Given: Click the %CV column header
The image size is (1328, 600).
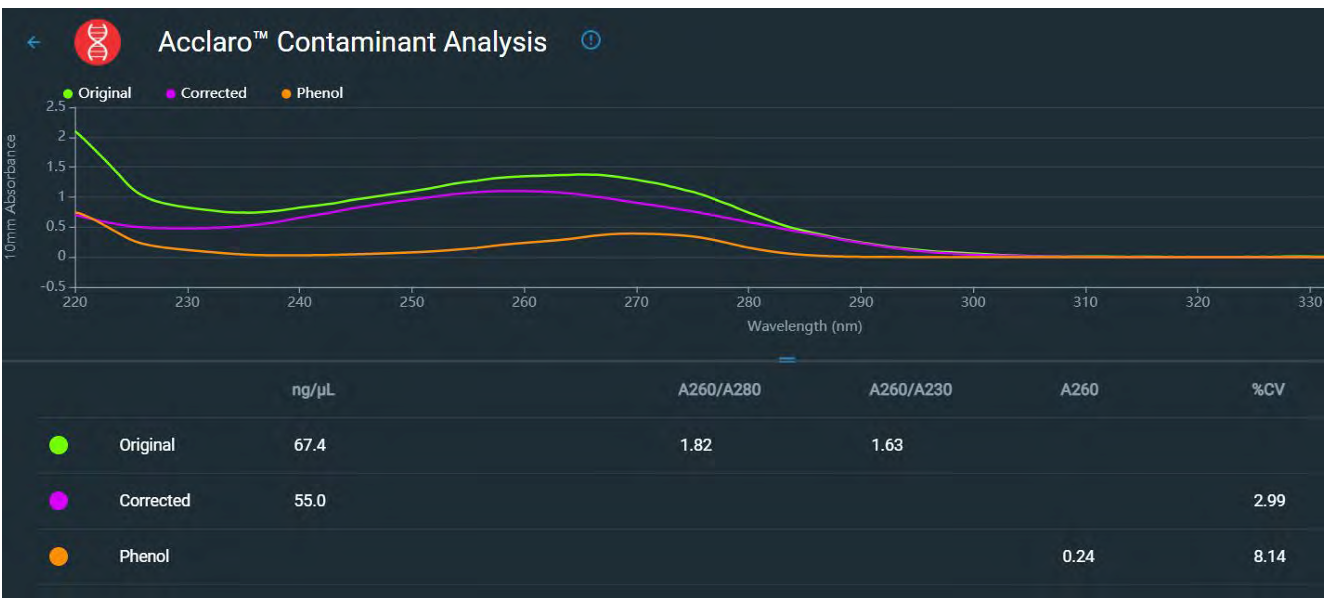Looking at the screenshot, I should coord(1268,390).
